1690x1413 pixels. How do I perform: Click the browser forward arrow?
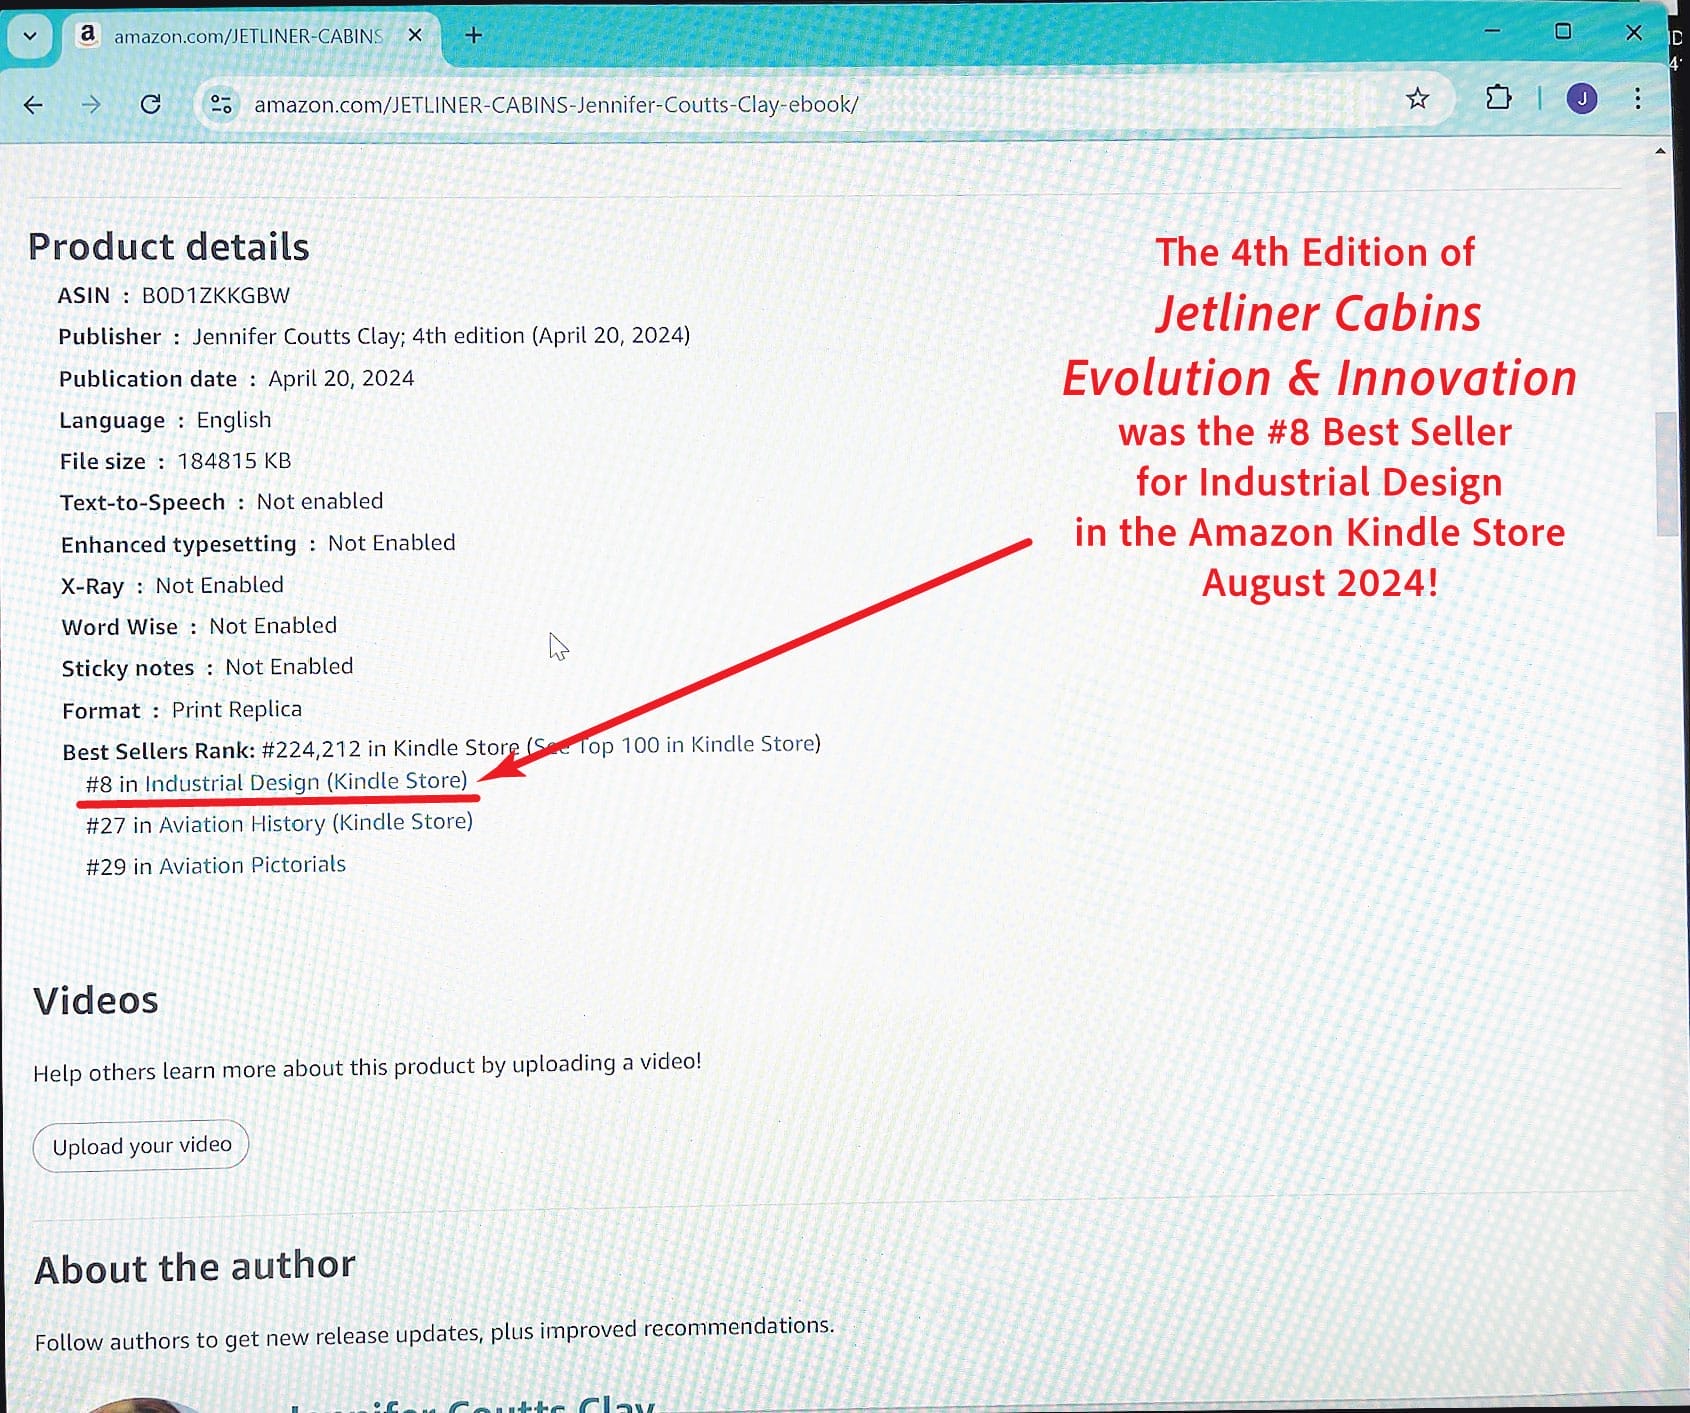91,105
